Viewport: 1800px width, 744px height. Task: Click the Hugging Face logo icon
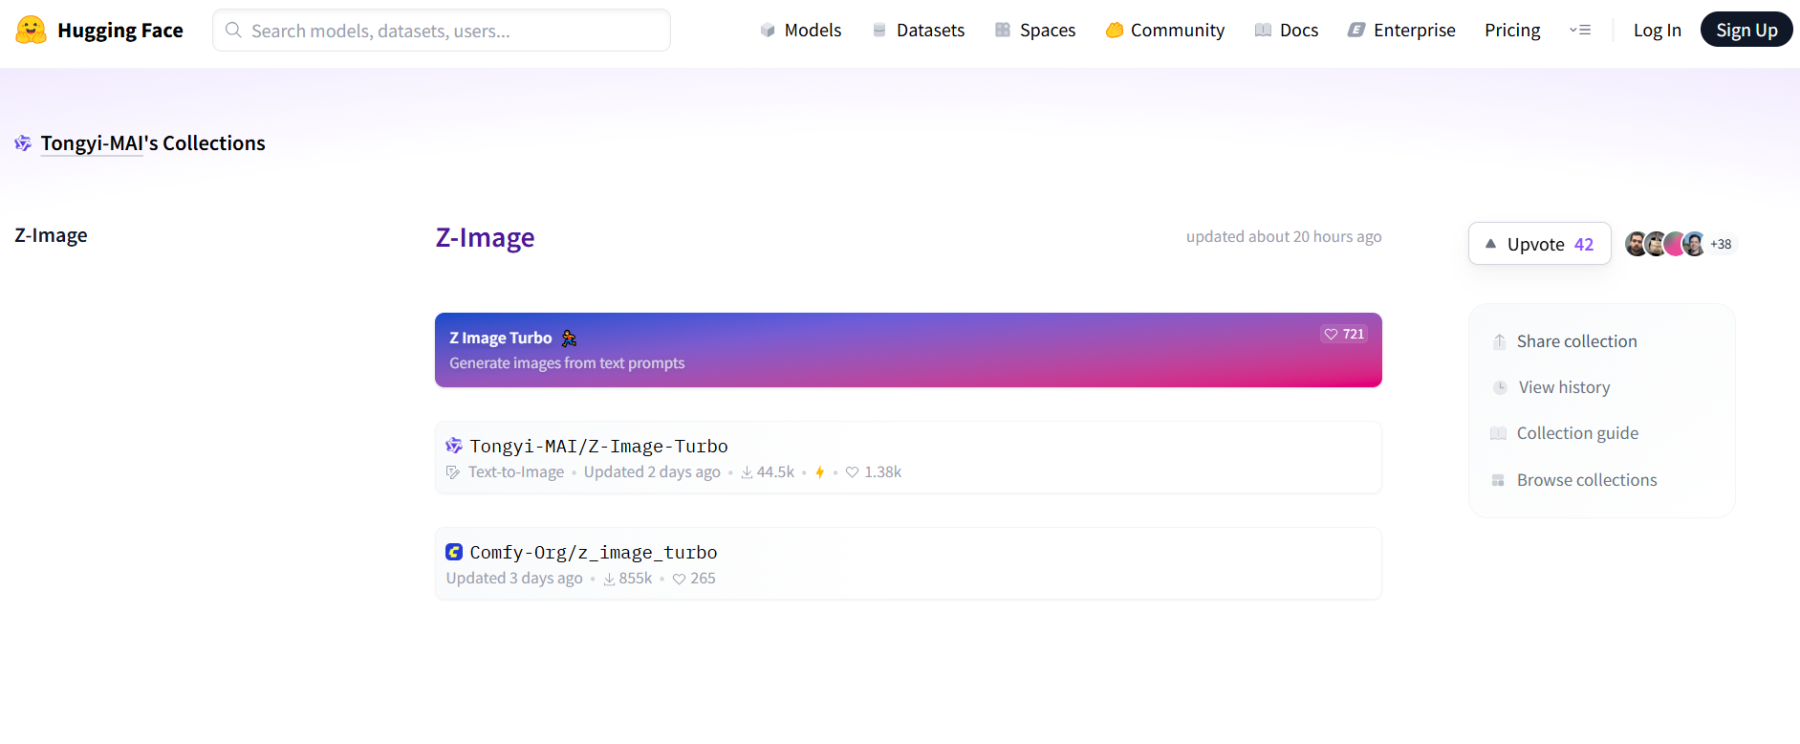tap(31, 30)
